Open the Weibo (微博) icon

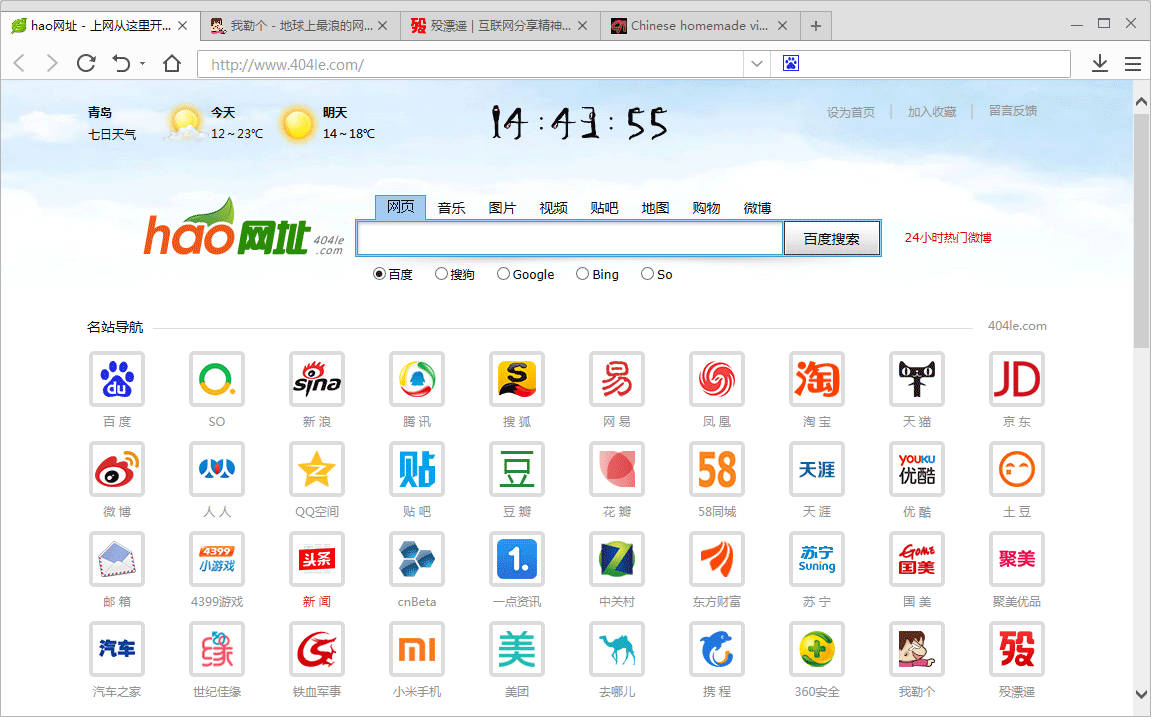click(117, 469)
